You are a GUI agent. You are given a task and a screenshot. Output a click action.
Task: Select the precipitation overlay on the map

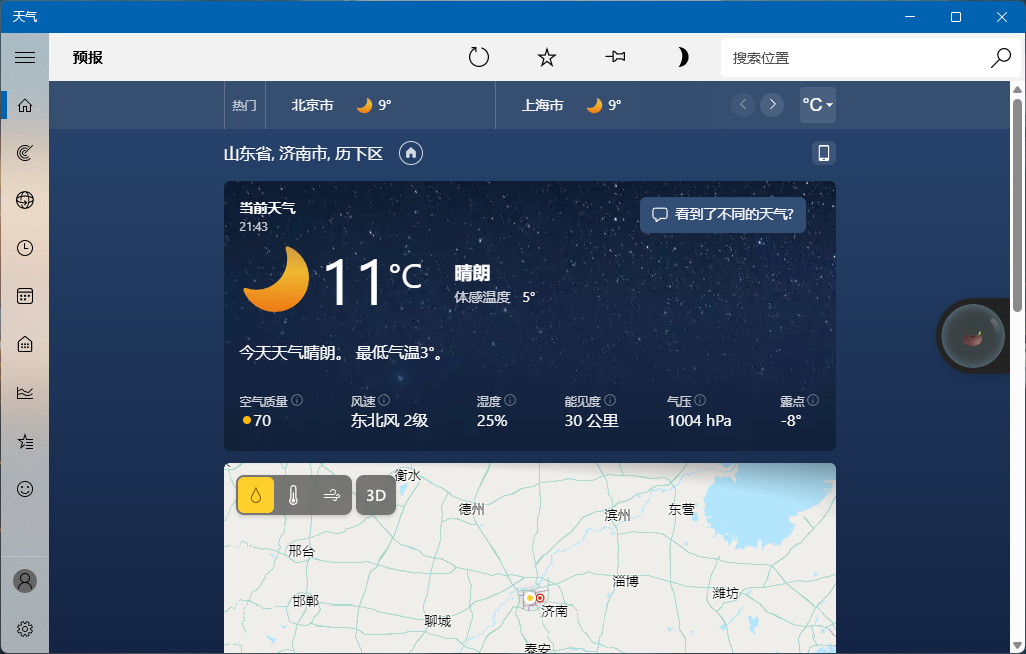(255, 495)
